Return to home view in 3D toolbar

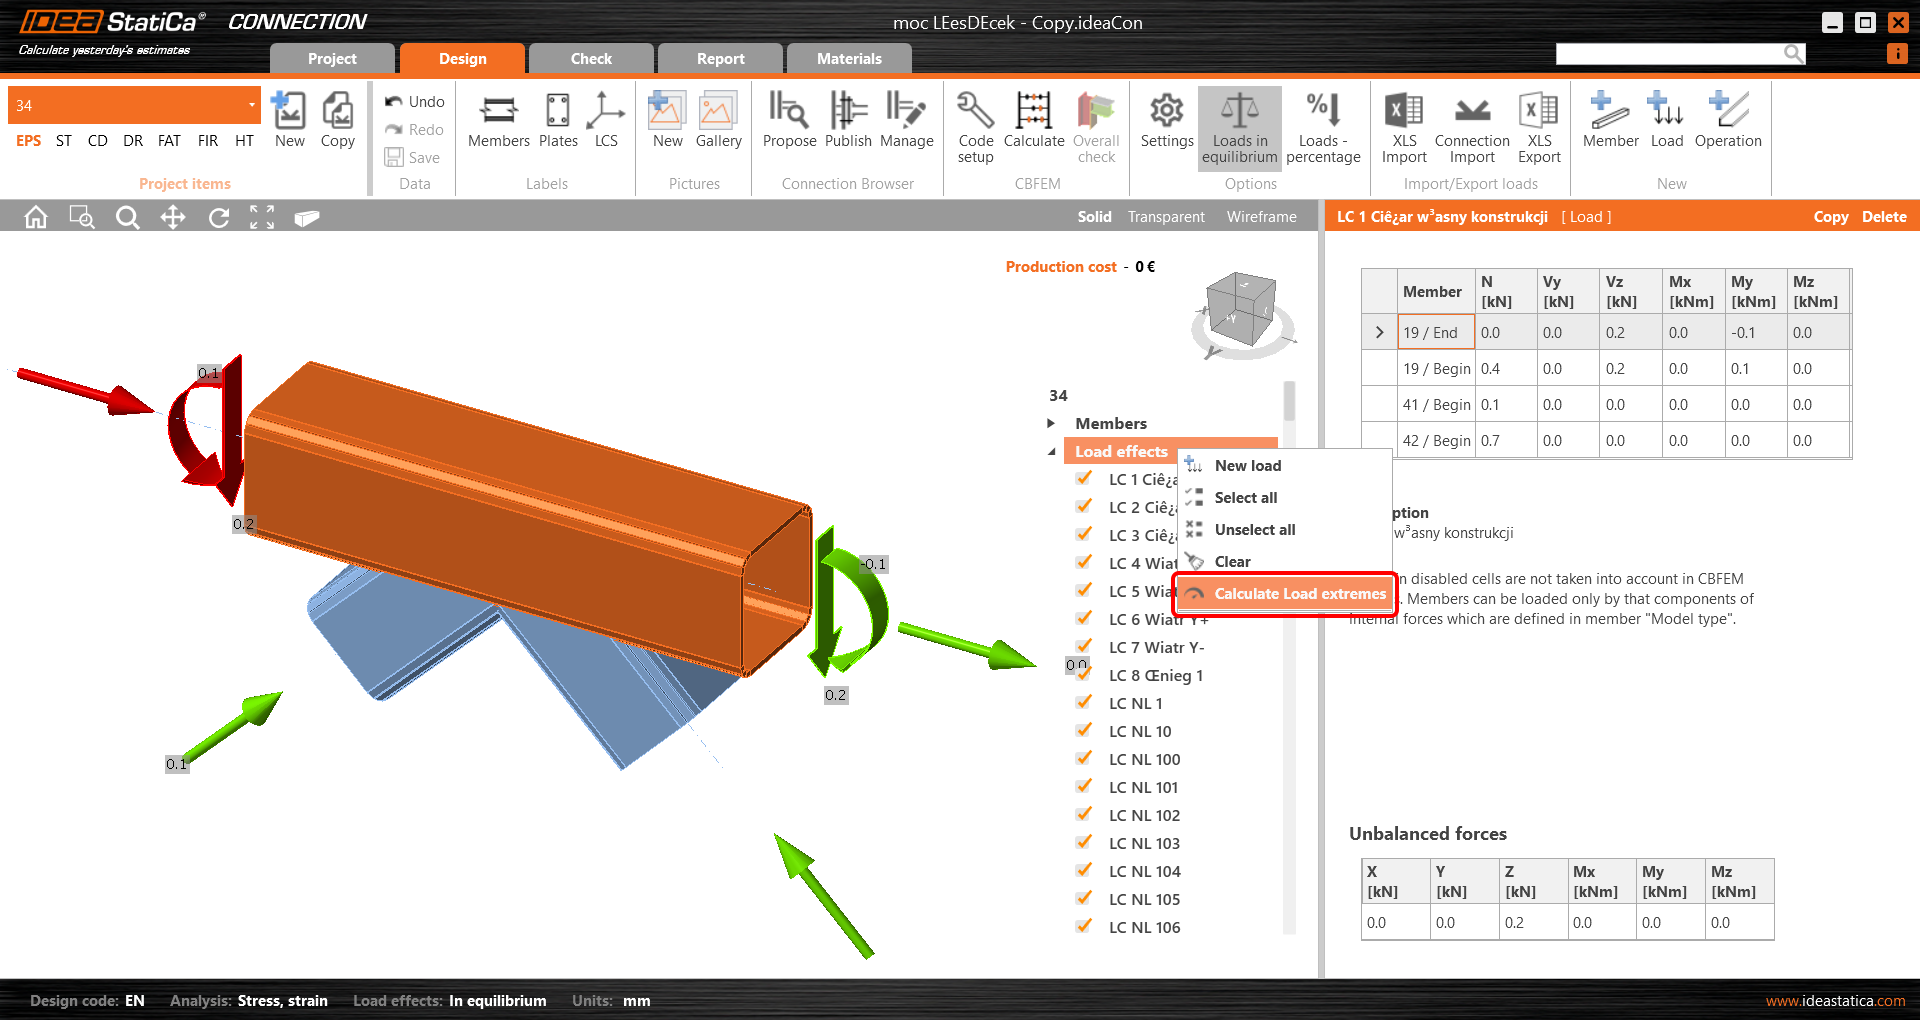[x=35, y=216]
